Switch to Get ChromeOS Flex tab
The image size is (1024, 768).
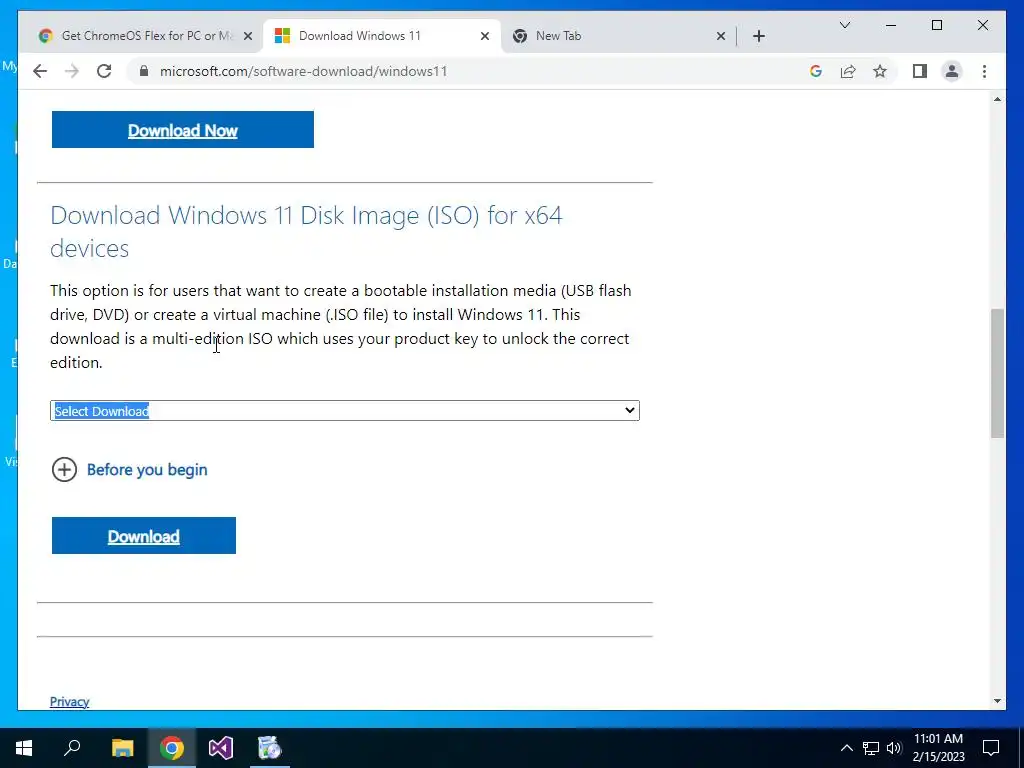(144, 36)
